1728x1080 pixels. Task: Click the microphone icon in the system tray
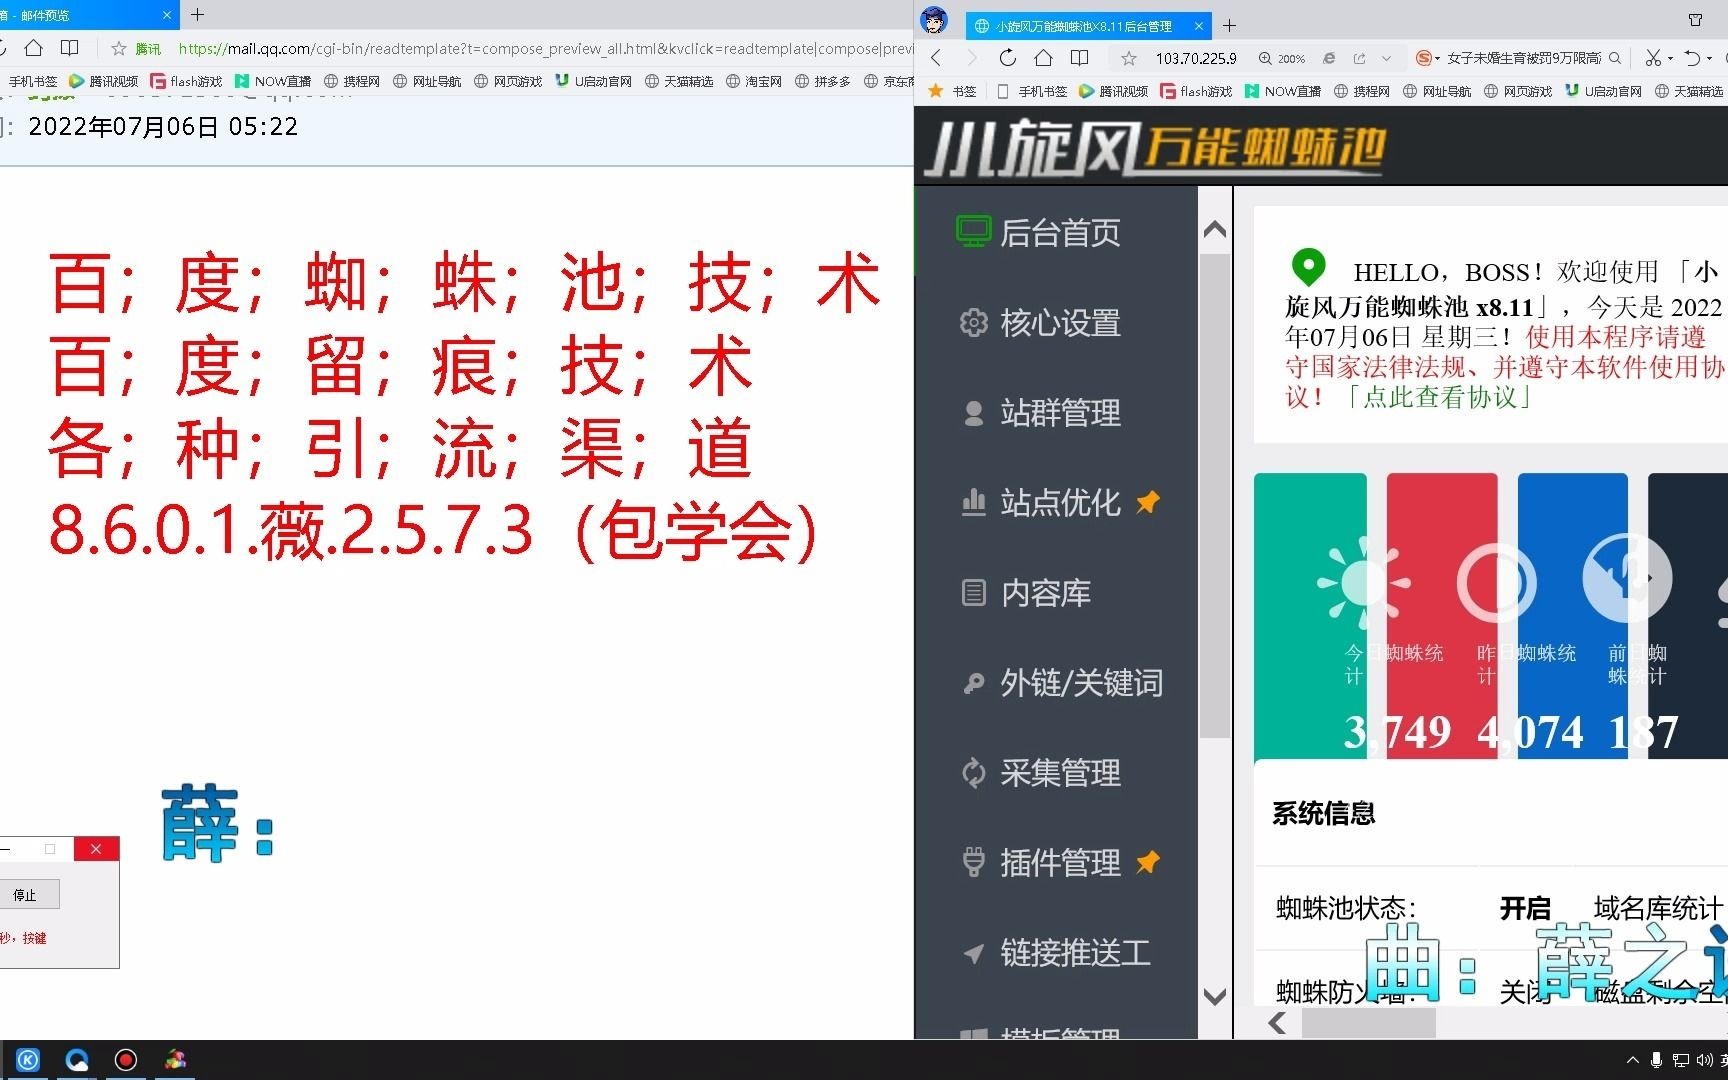(x=1656, y=1060)
